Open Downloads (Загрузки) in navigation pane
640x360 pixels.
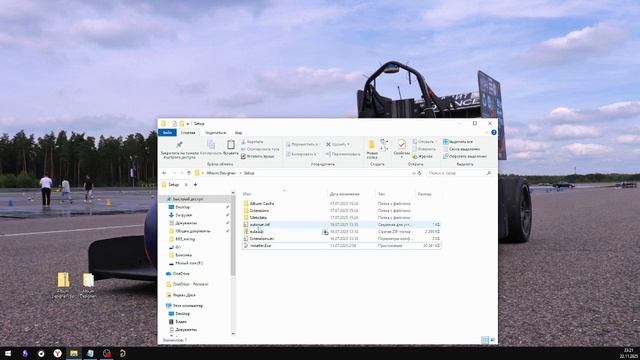pos(183,215)
